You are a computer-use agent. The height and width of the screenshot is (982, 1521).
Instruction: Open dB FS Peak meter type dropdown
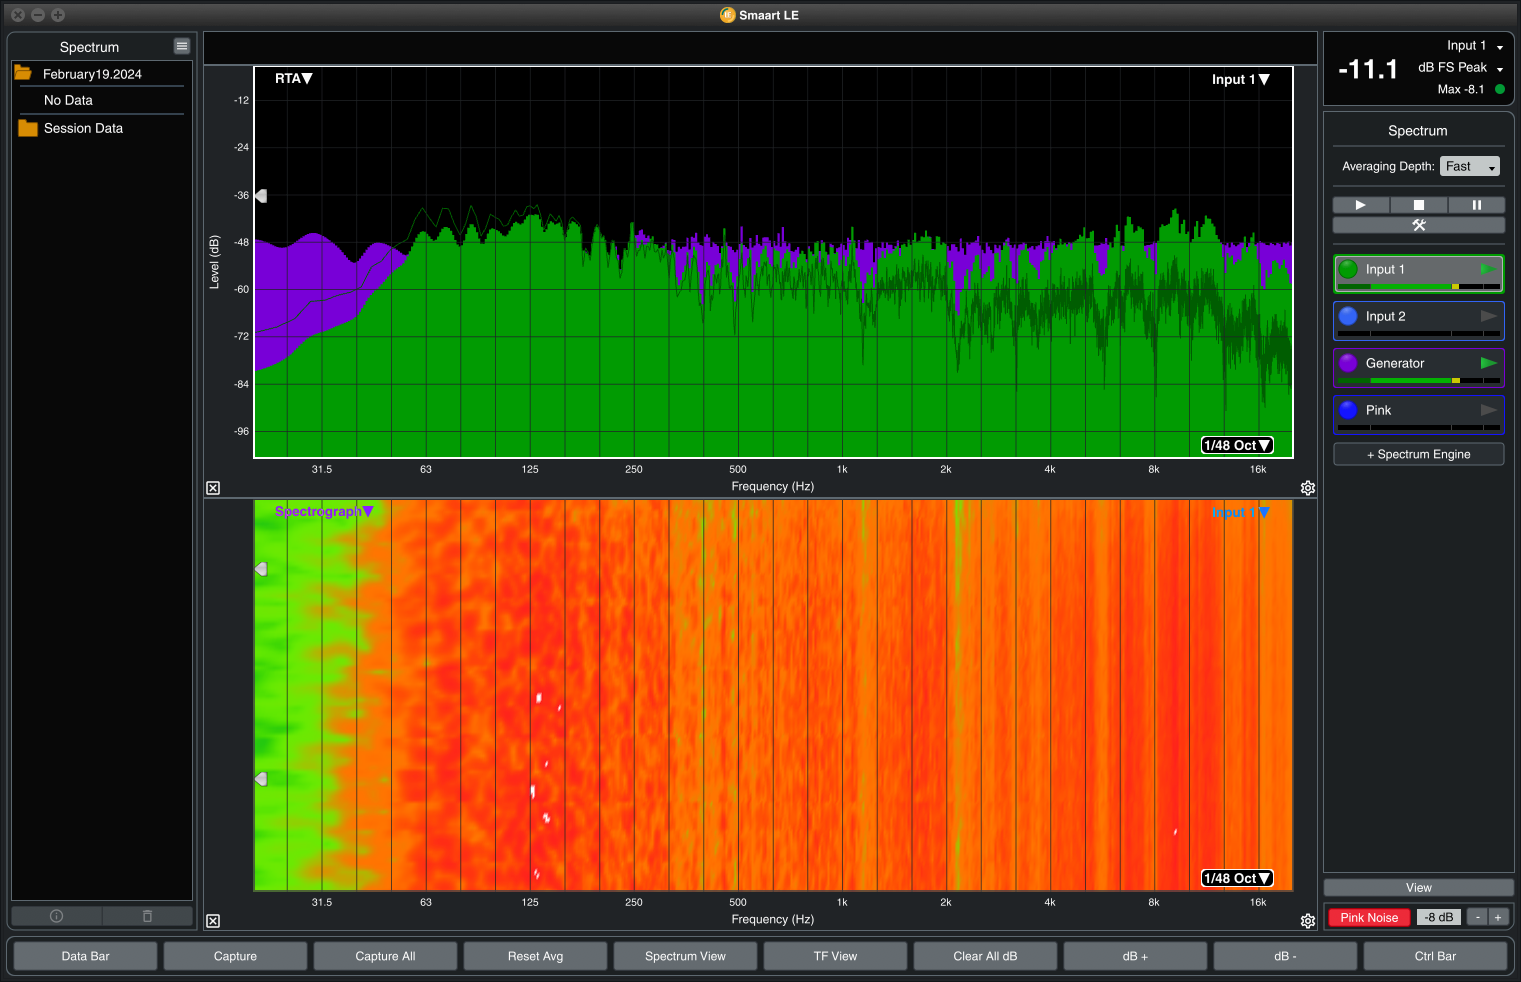tap(1461, 68)
